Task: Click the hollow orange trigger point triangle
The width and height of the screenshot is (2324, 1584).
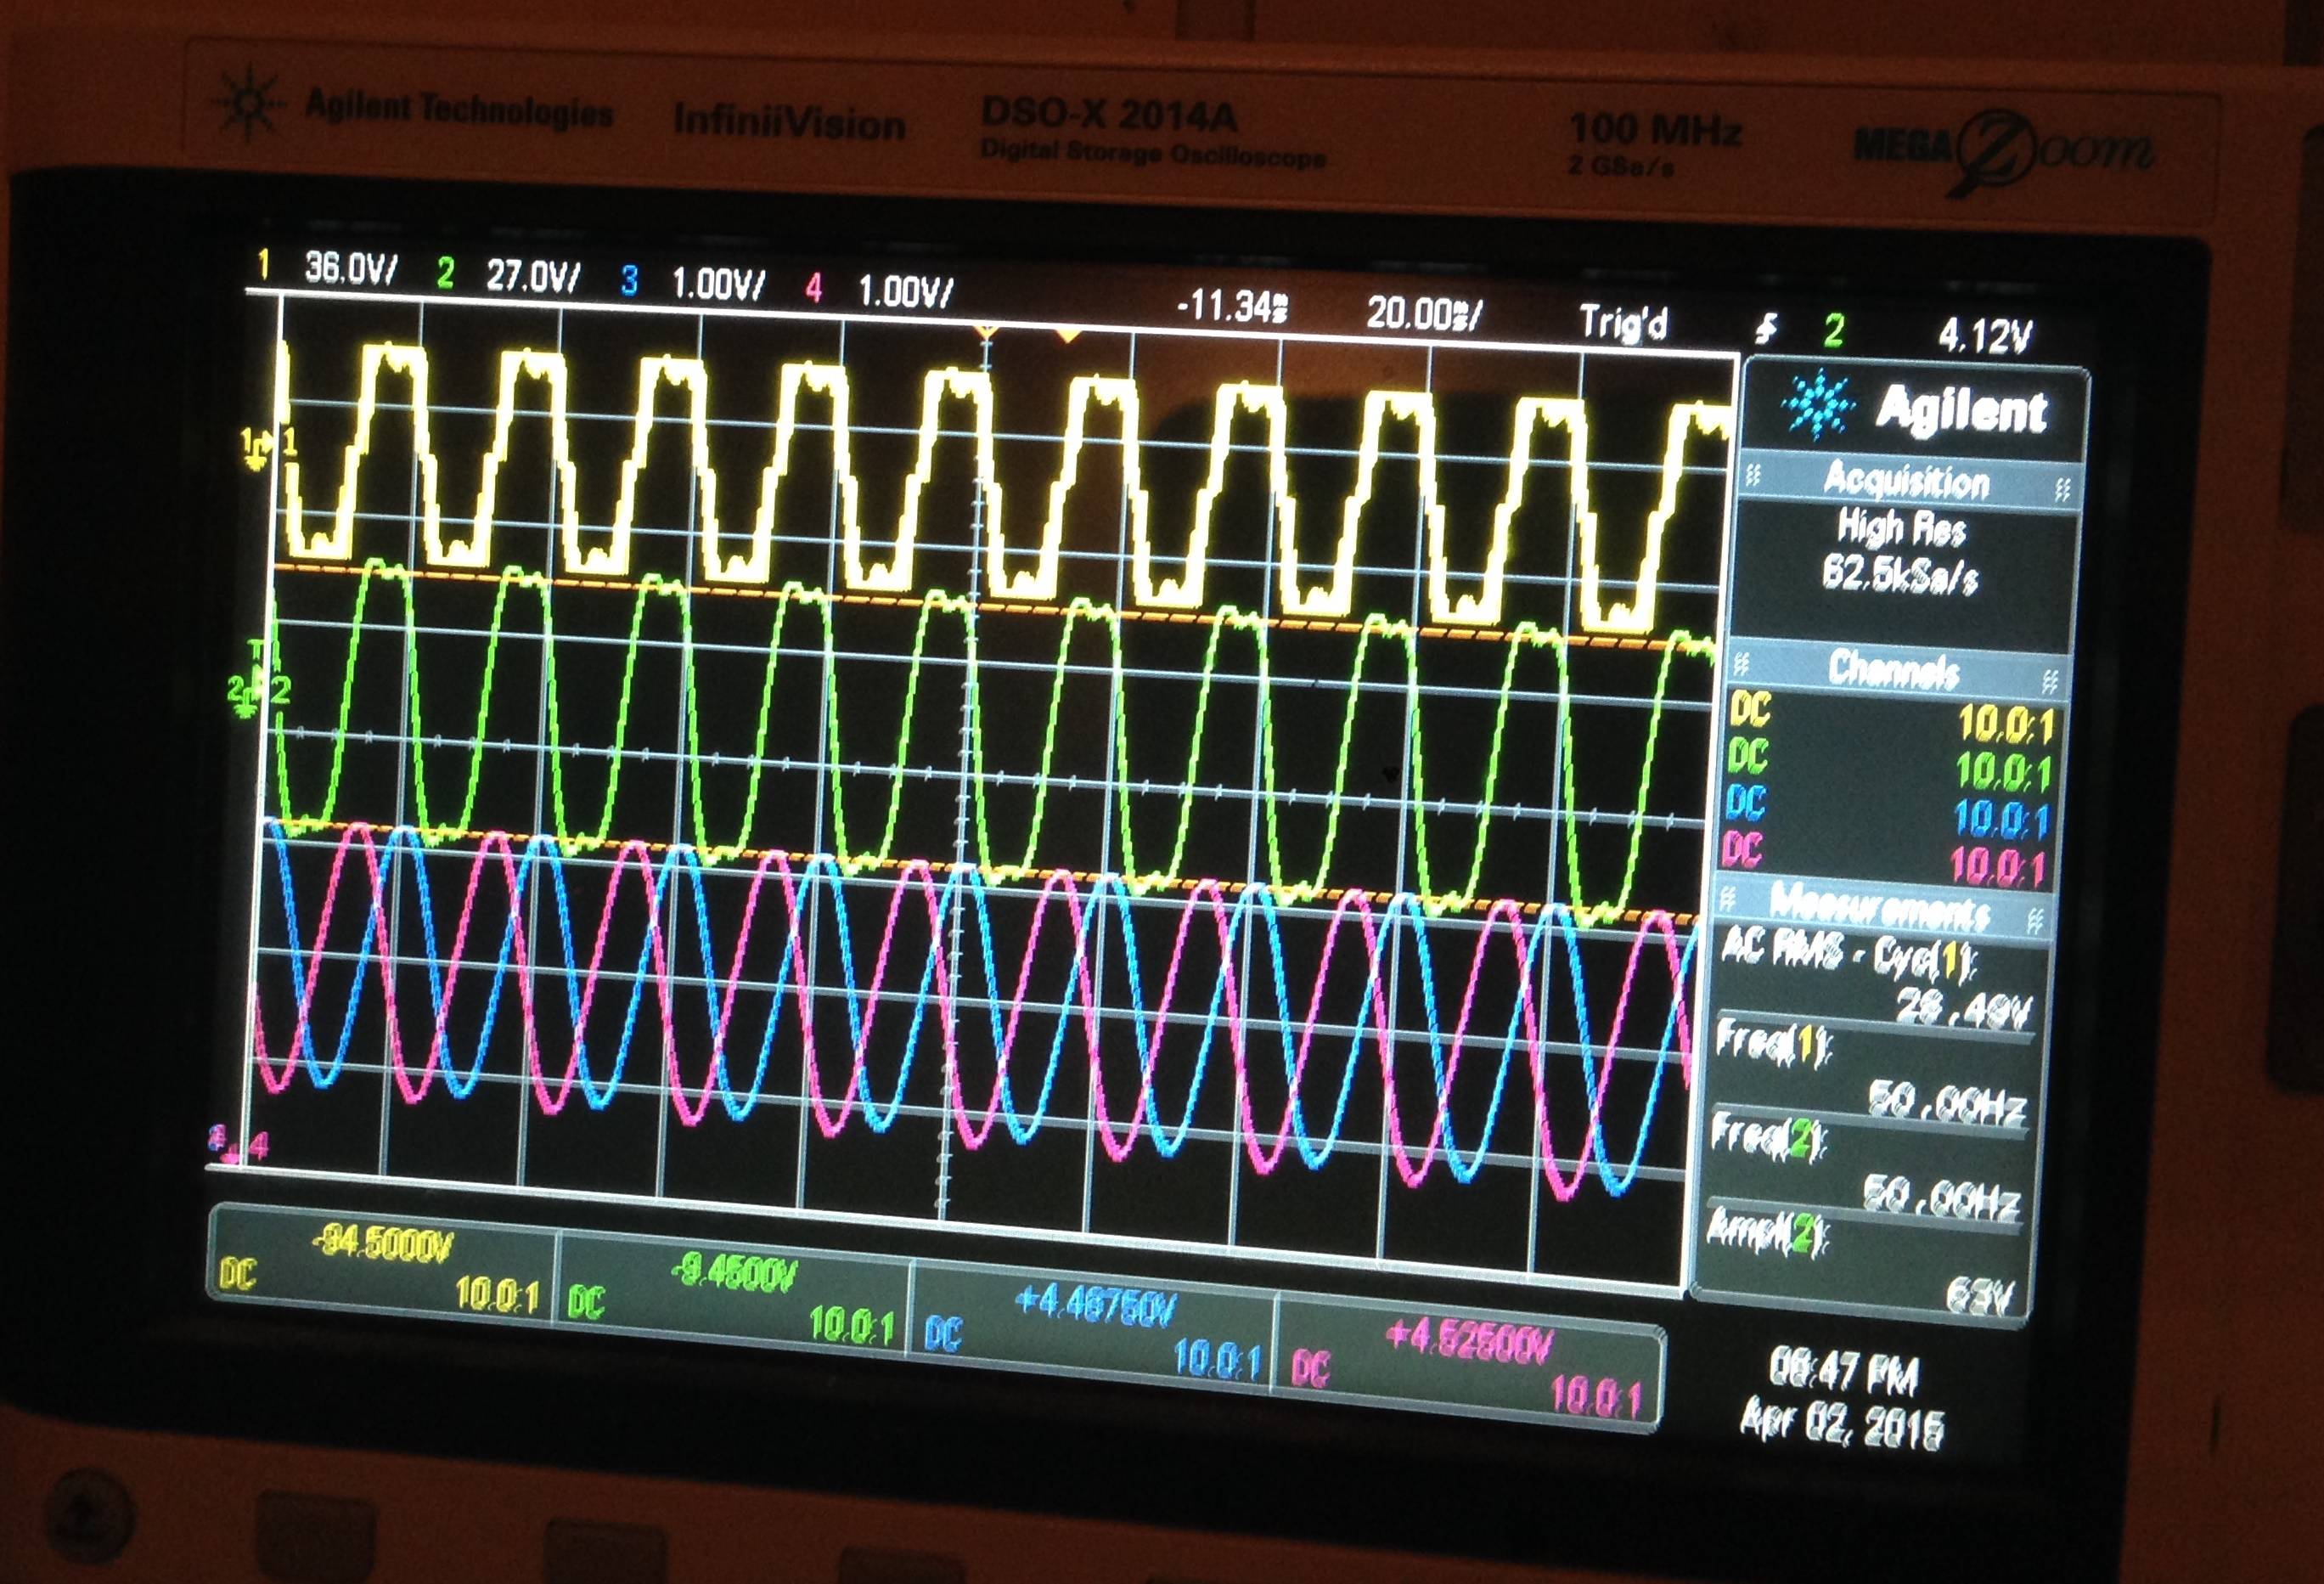Action: click(x=987, y=331)
